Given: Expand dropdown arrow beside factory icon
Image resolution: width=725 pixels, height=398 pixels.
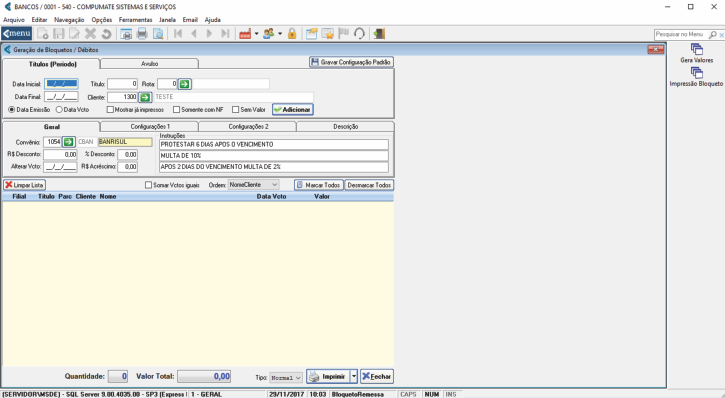Looking at the screenshot, I should pos(256,33).
